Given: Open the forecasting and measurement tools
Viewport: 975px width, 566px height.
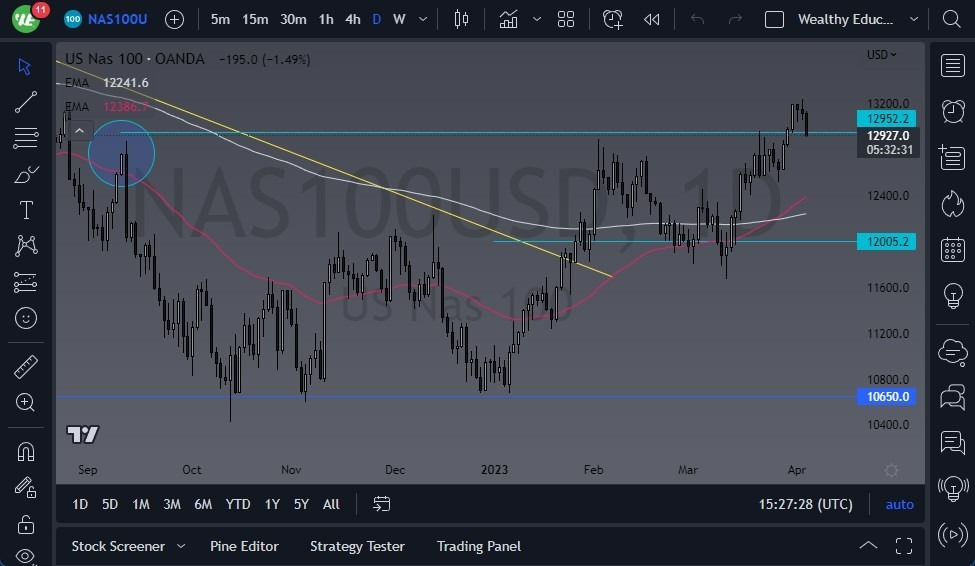Looking at the screenshot, I should click(25, 282).
